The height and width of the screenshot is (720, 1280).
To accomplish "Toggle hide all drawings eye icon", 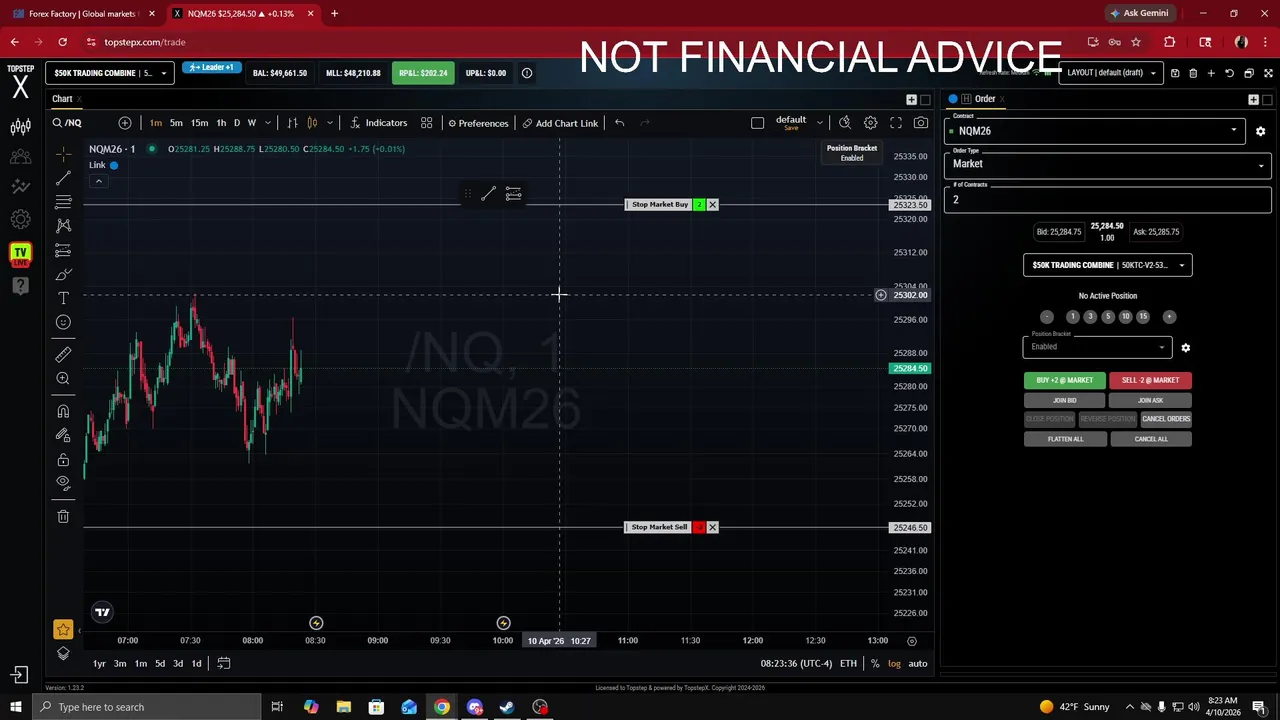I will point(63,483).
